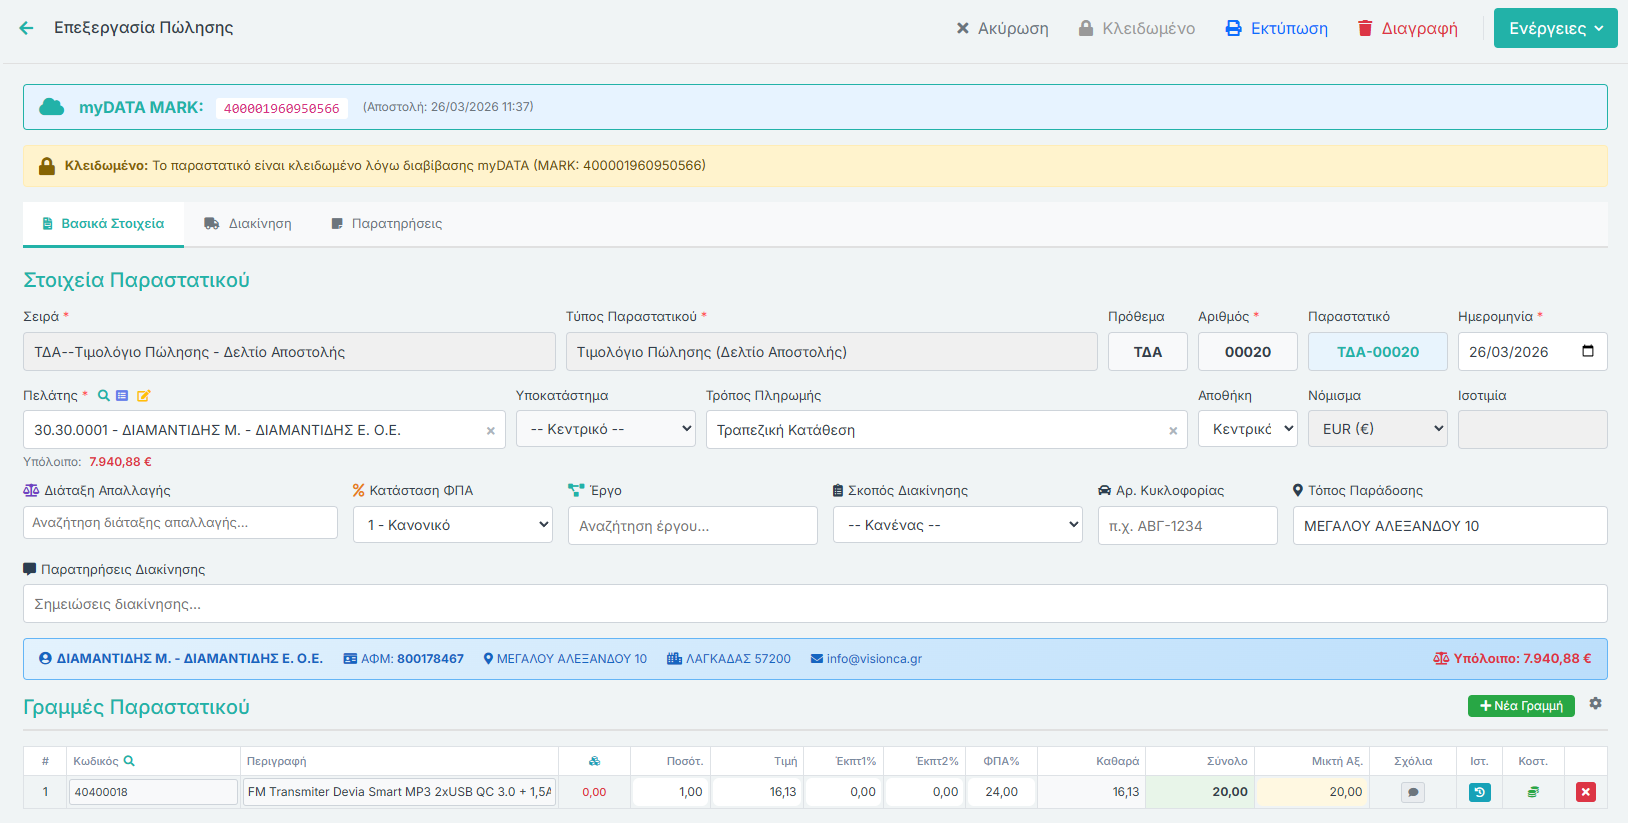Viewport: 1628px width, 823px height.
Task: Click the lock icon in the yellow warning
Action: 47,166
